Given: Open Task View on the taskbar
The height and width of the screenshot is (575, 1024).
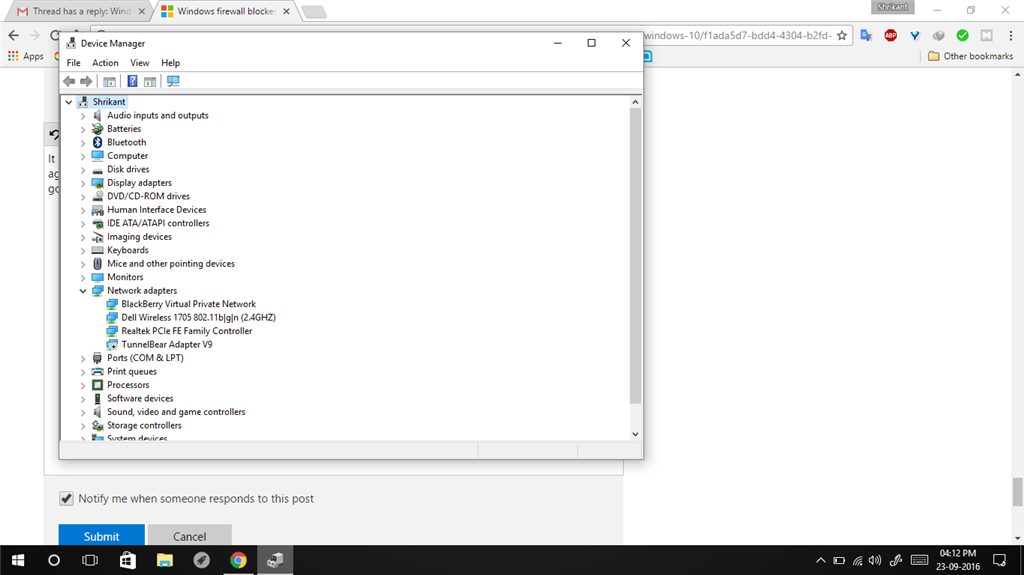Looking at the screenshot, I should pyautogui.click(x=90, y=560).
